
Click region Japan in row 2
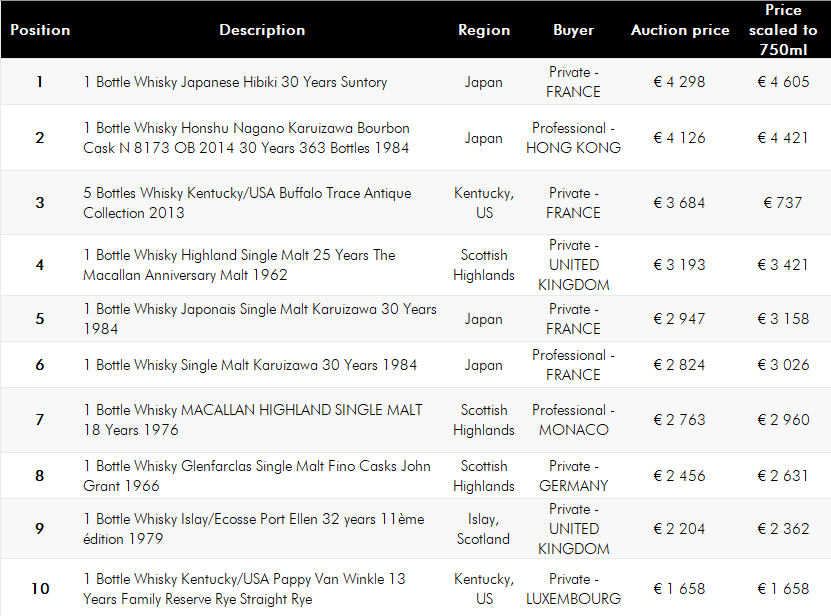coord(483,138)
